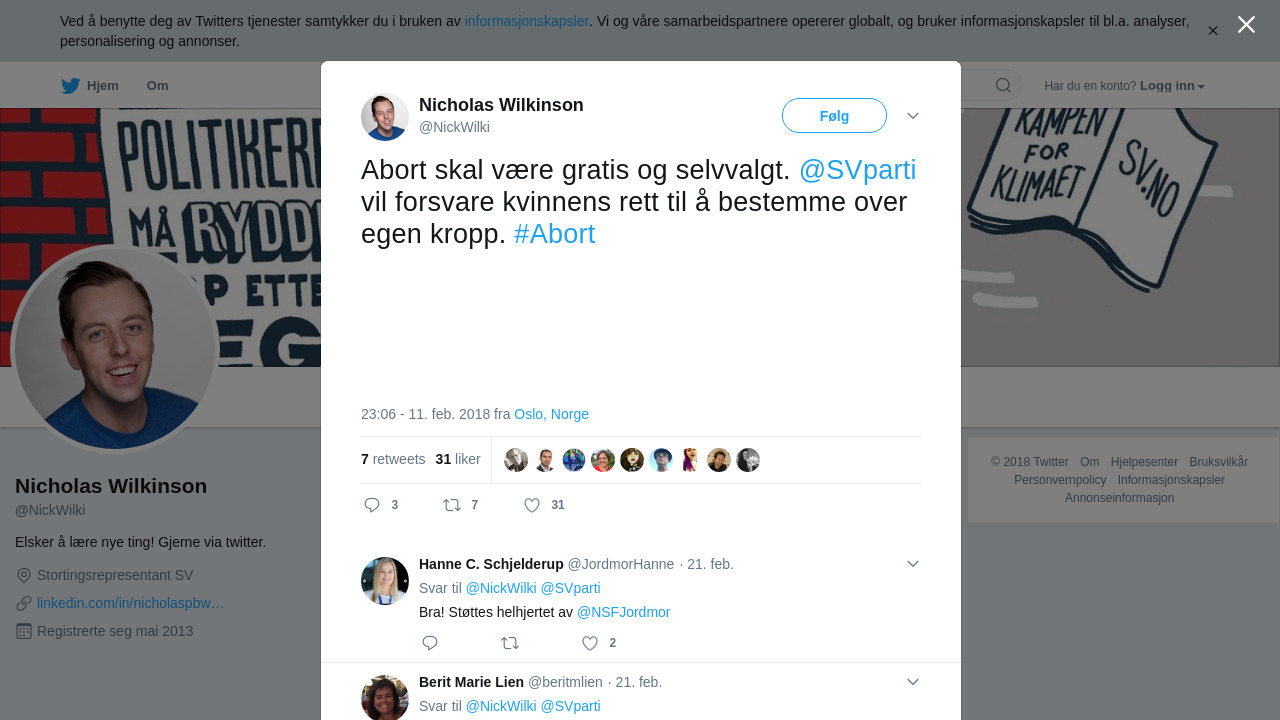
Task: Retweet Hanne C. Schjelderup's reply
Action: (510, 643)
